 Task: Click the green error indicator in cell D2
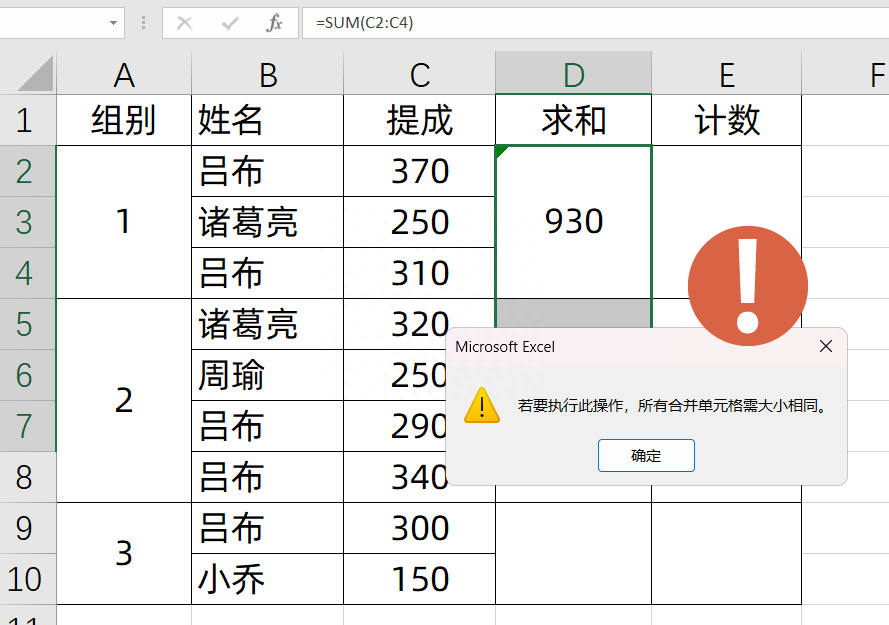(501, 151)
